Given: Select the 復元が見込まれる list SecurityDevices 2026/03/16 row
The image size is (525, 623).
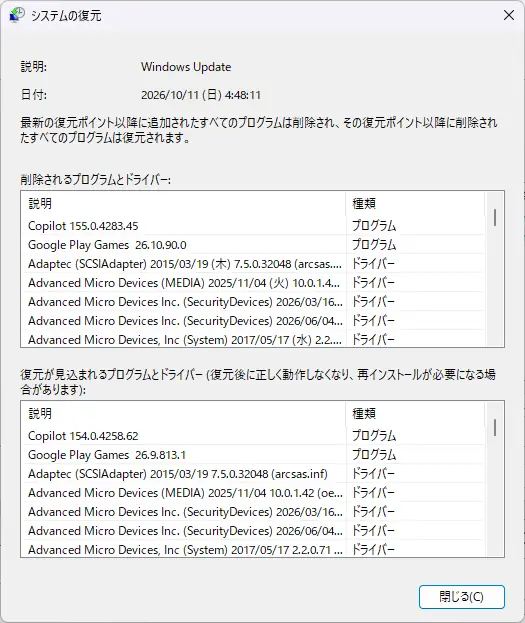Looking at the screenshot, I should (x=254, y=512).
